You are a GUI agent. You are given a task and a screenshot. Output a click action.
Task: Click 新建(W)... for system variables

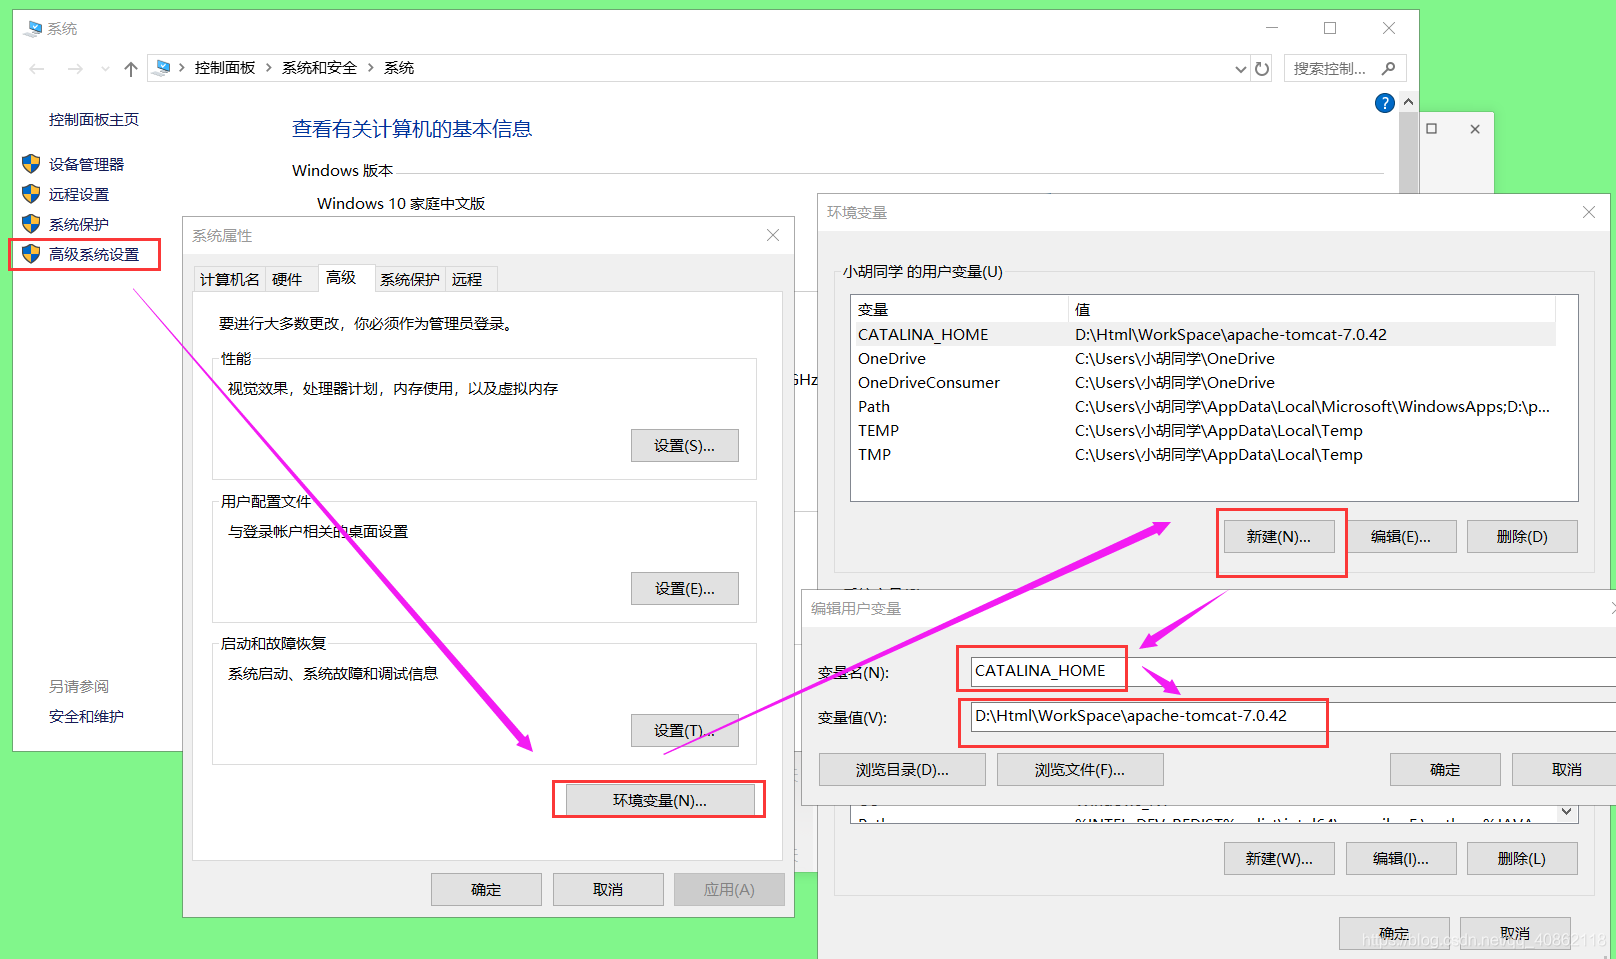click(1279, 859)
